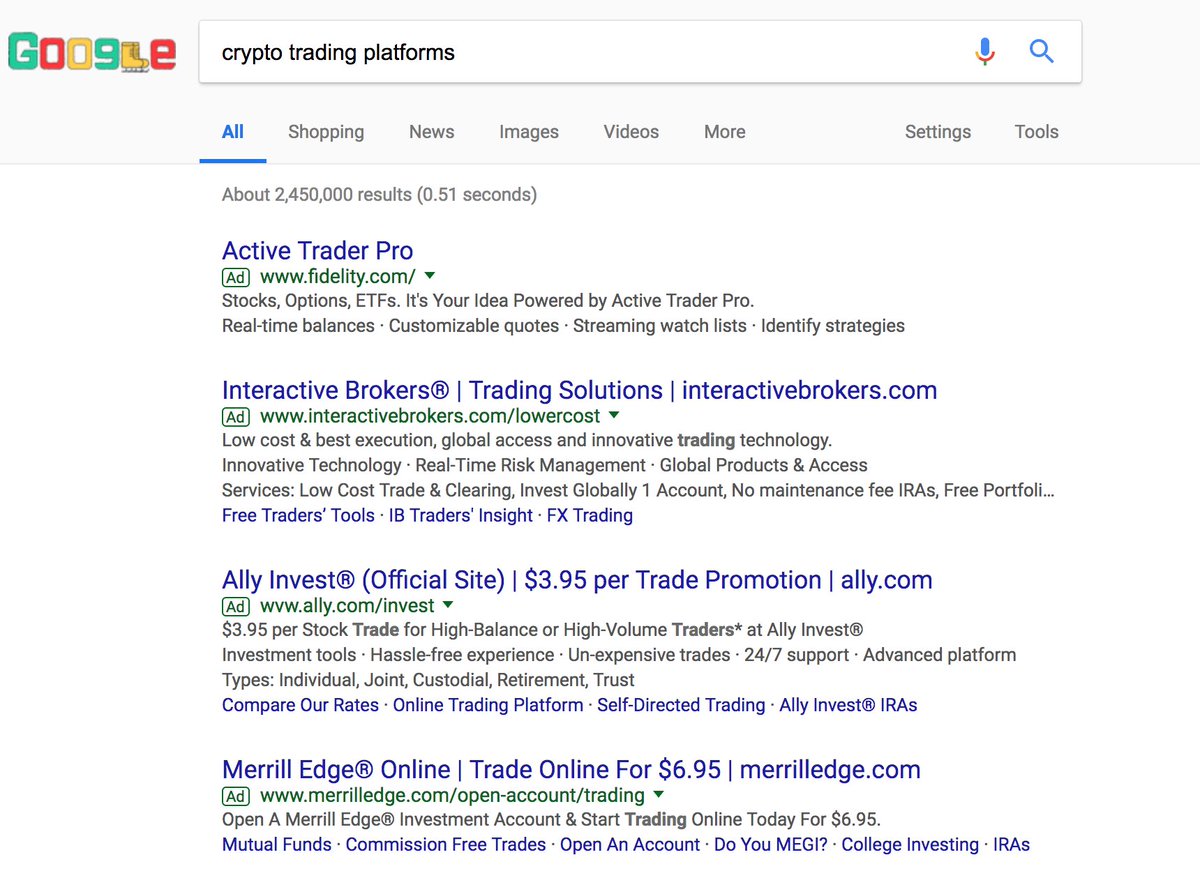Open the Active Trader Pro ad title
Screen dimensions: 1200x887
(x=318, y=251)
